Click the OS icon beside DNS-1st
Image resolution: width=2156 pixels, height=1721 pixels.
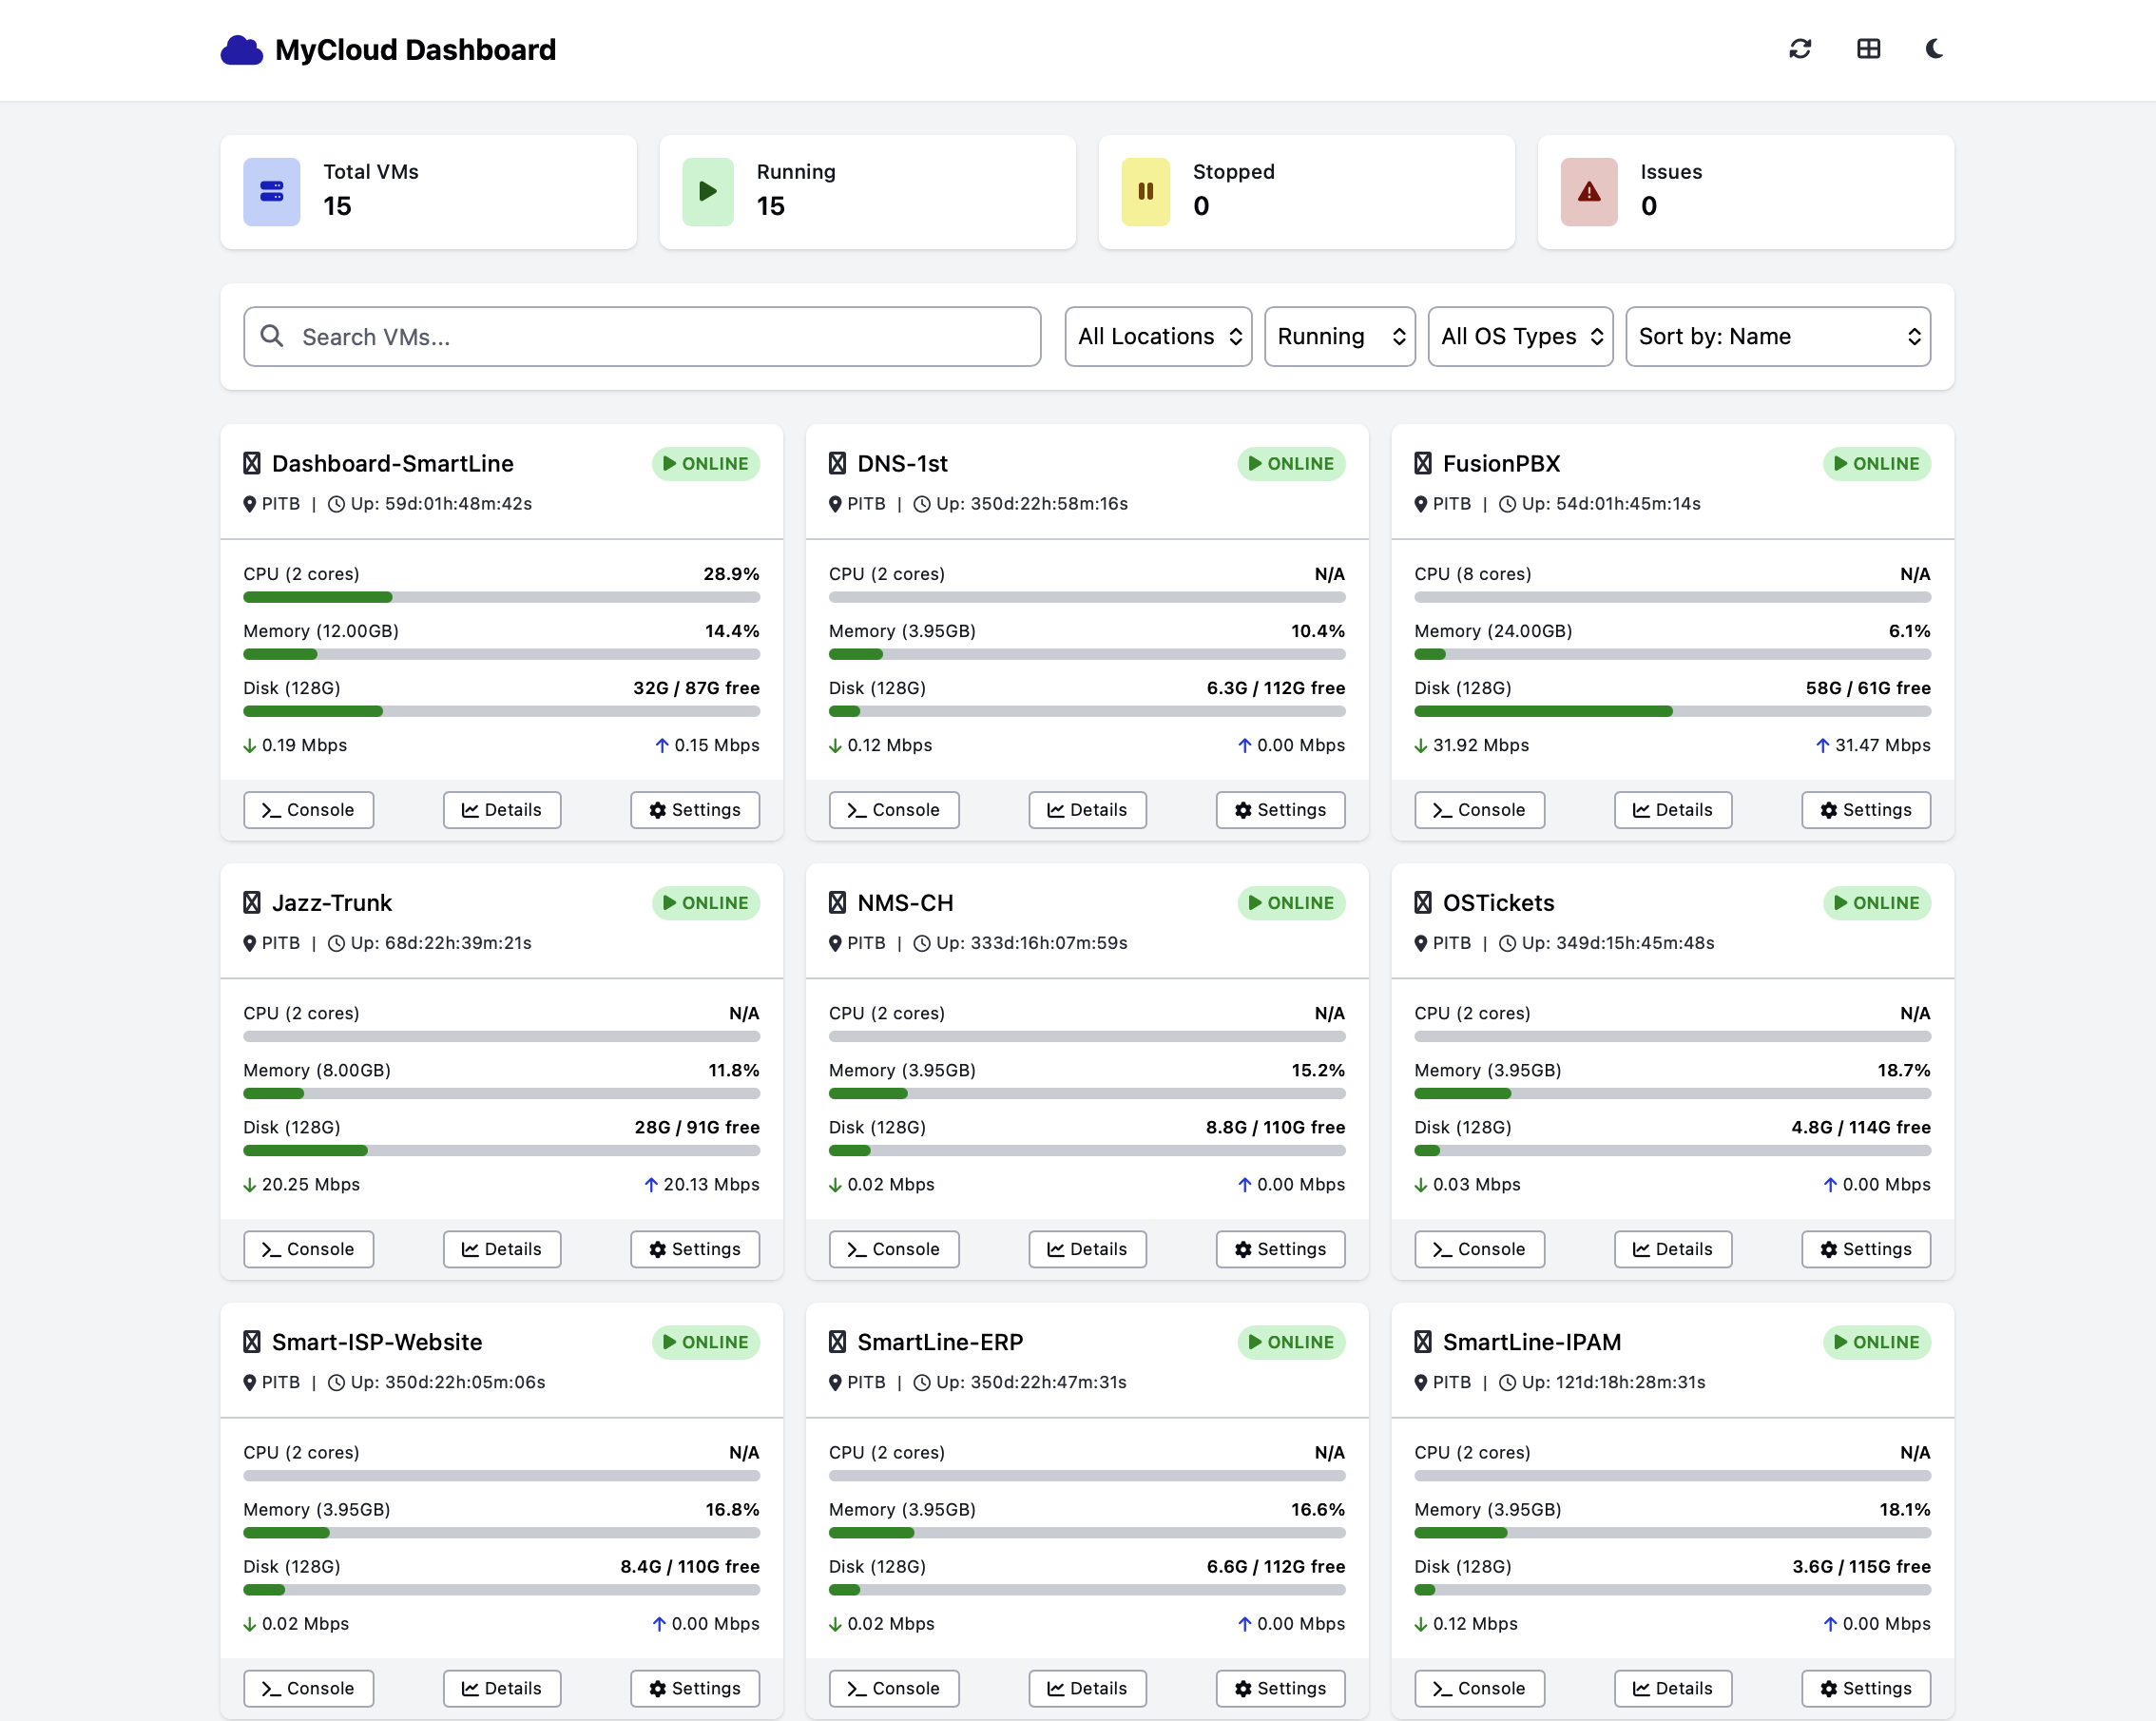click(837, 463)
